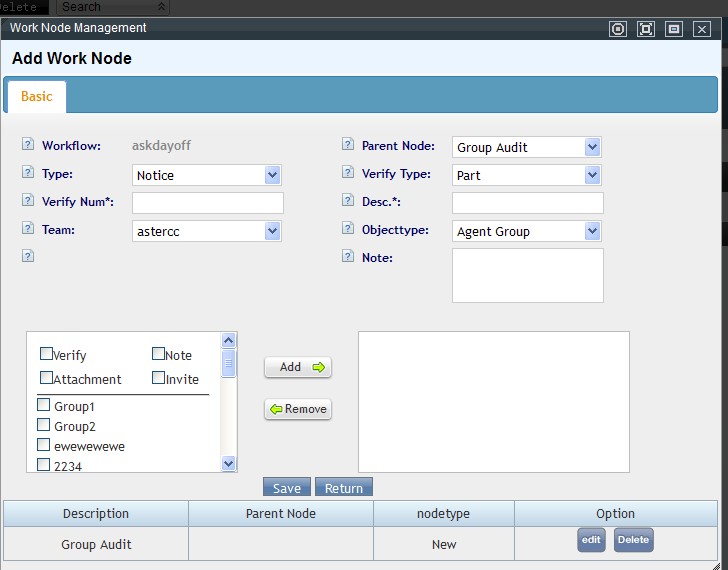The width and height of the screenshot is (728, 570).
Task: Expand the Parent Node dropdown
Action: pos(527,147)
